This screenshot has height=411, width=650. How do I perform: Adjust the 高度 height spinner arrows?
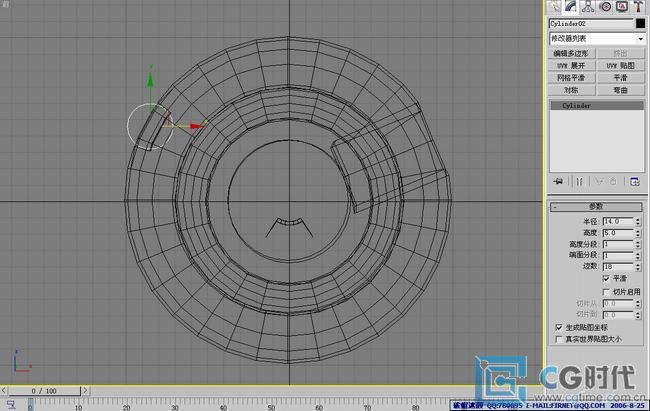638,233
